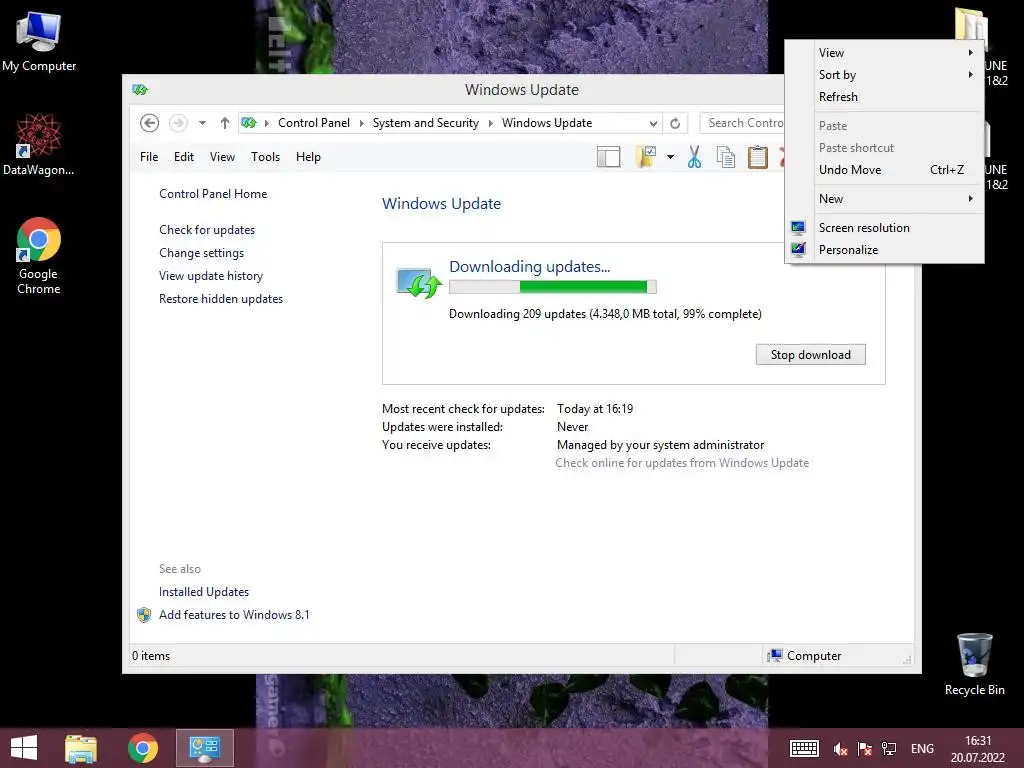Select DataWagon desktop shortcut
Viewport: 1024px width, 768px height.
[x=39, y=144]
